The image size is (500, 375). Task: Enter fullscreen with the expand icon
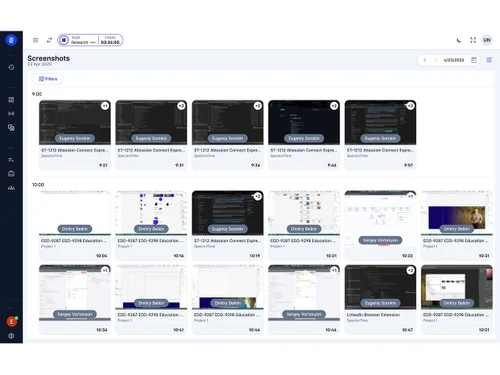[473, 40]
